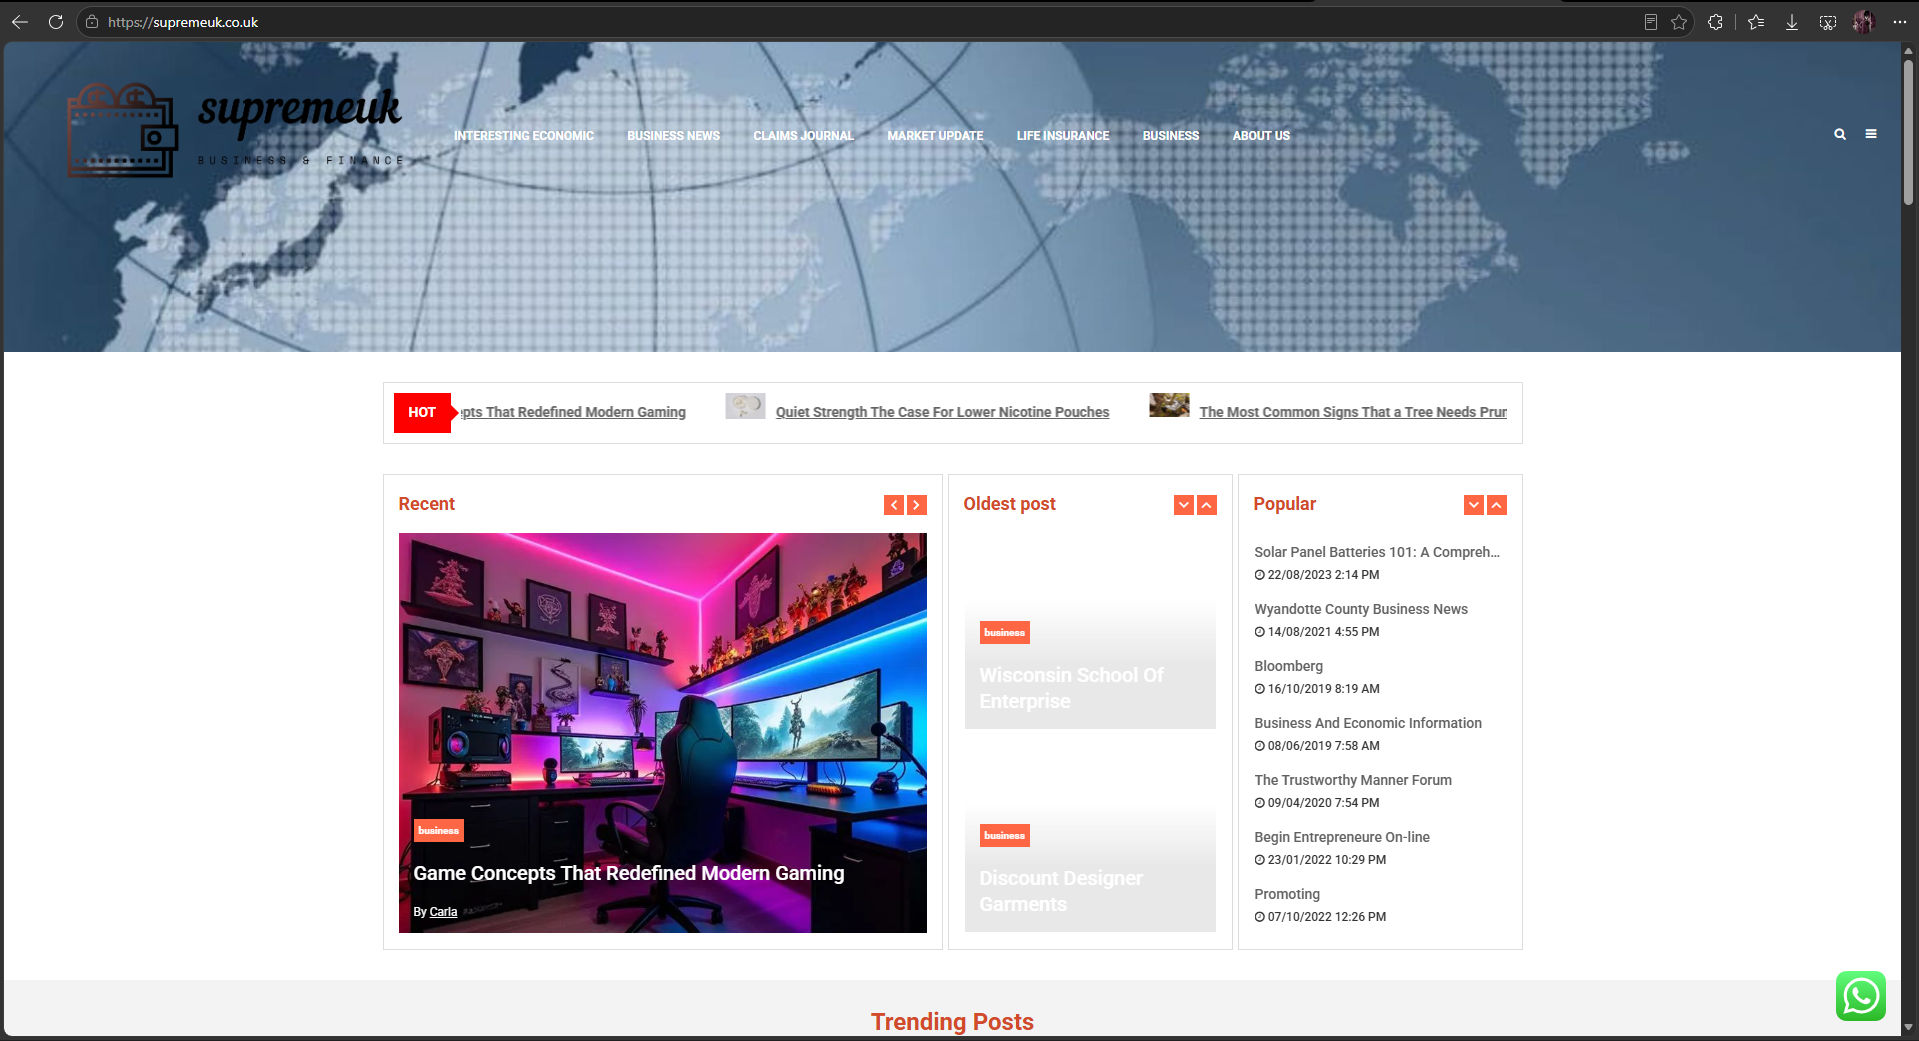Open browser extensions puzzle icon
The height and width of the screenshot is (1041, 1919).
pos(1716,22)
